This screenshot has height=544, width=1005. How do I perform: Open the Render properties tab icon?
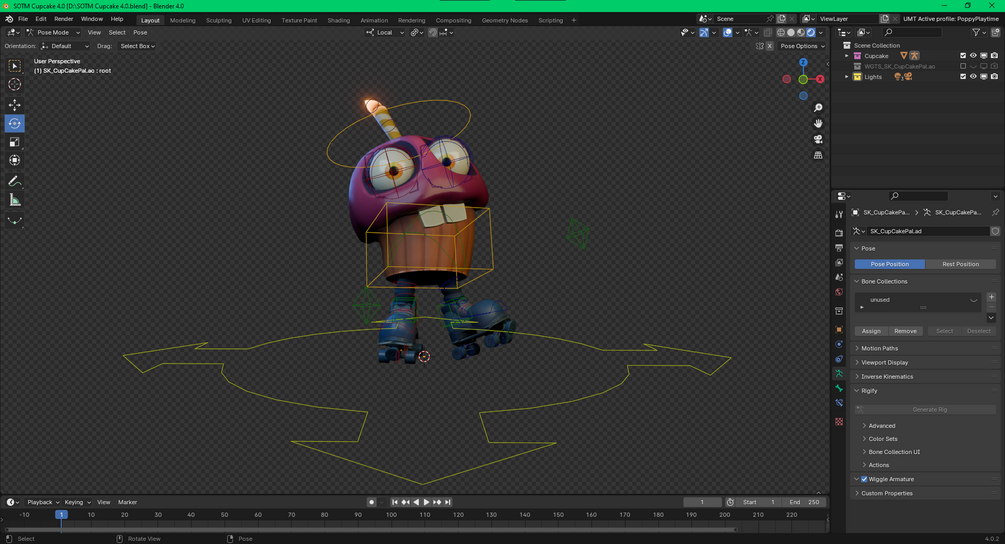click(x=838, y=233)
